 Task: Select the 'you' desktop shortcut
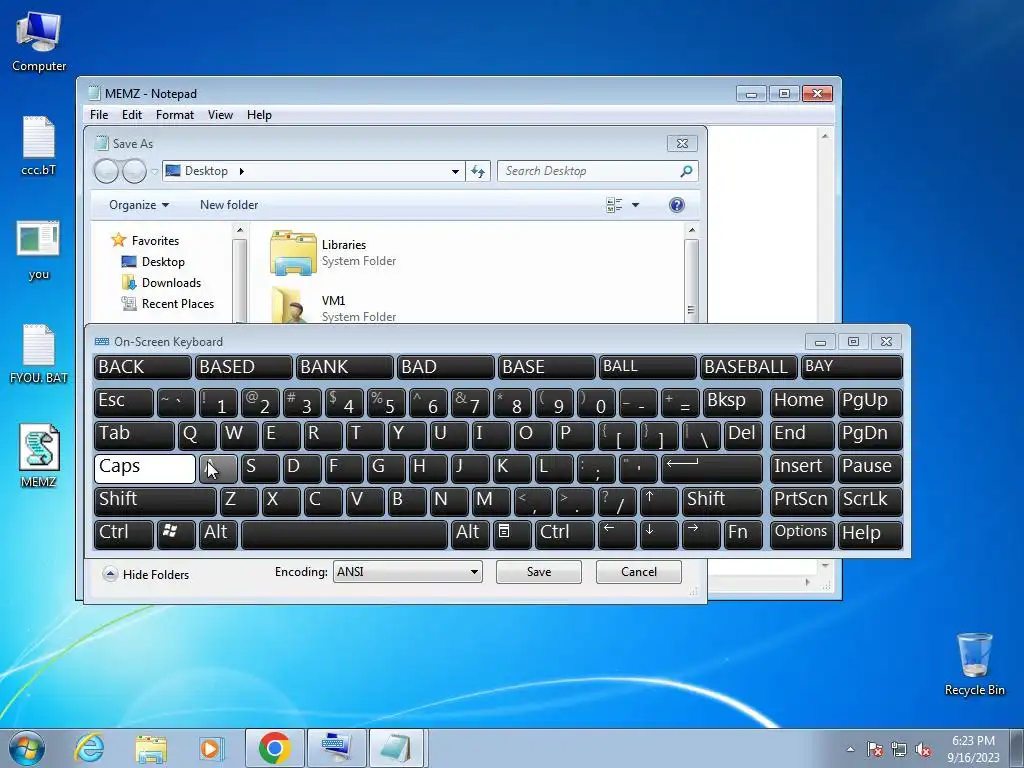tap(39, 250)
